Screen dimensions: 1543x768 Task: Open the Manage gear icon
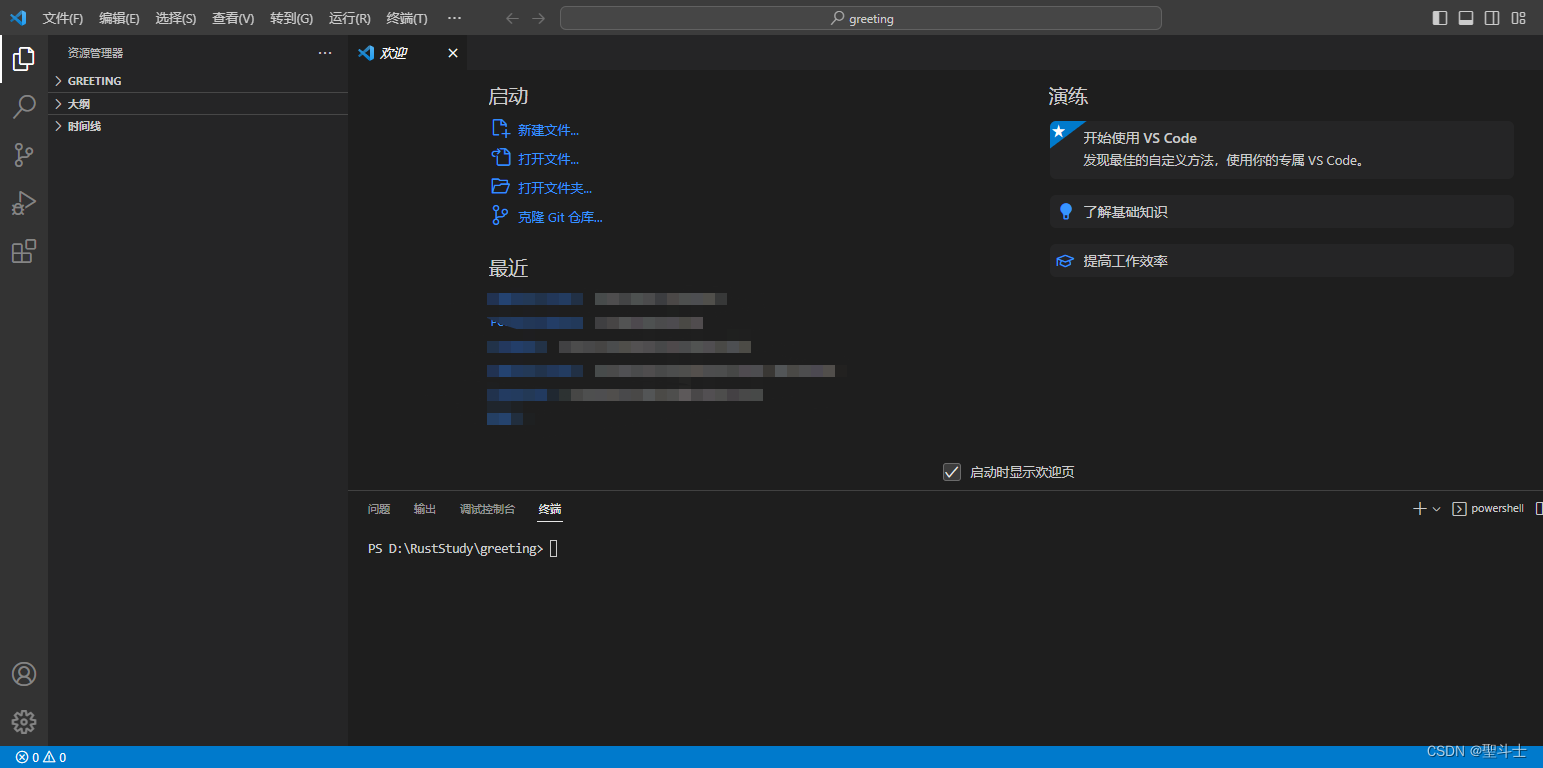[24, 721]
